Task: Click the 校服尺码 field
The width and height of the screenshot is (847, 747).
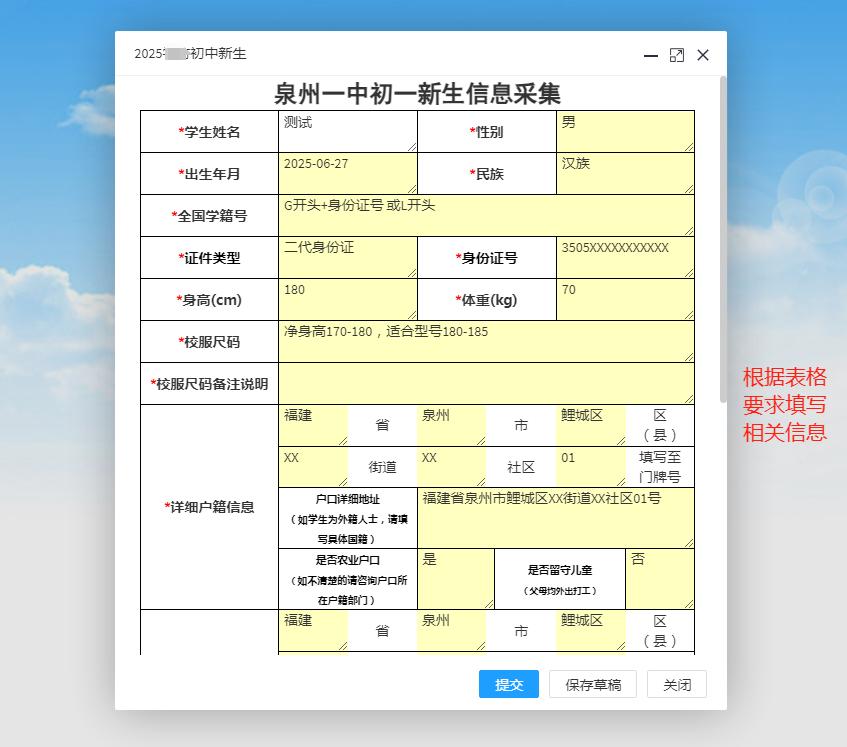Action: click(x=486, y=342)
